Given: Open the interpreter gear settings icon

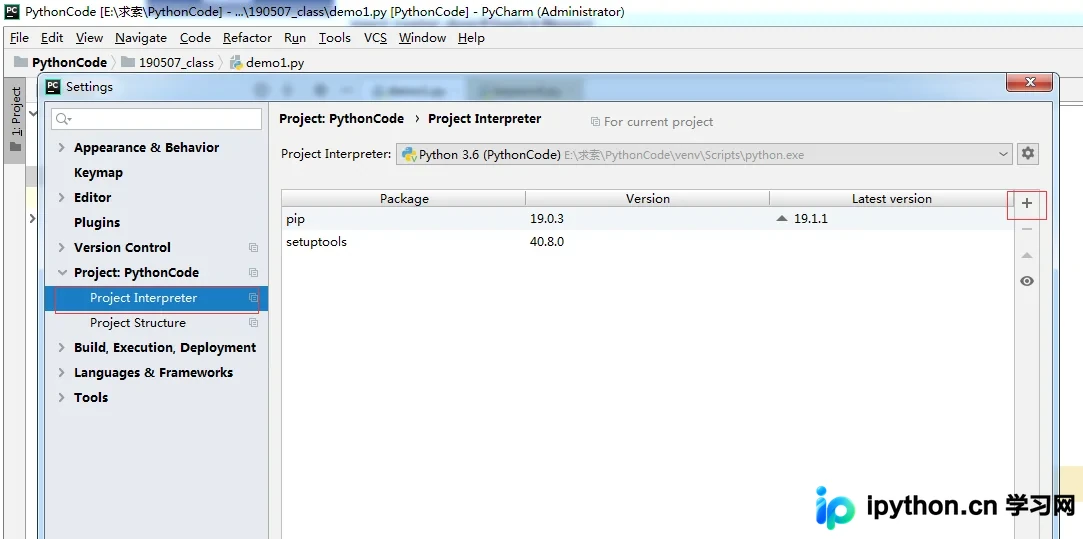Looking at the screenshot, I should (x=1028, y=153).
